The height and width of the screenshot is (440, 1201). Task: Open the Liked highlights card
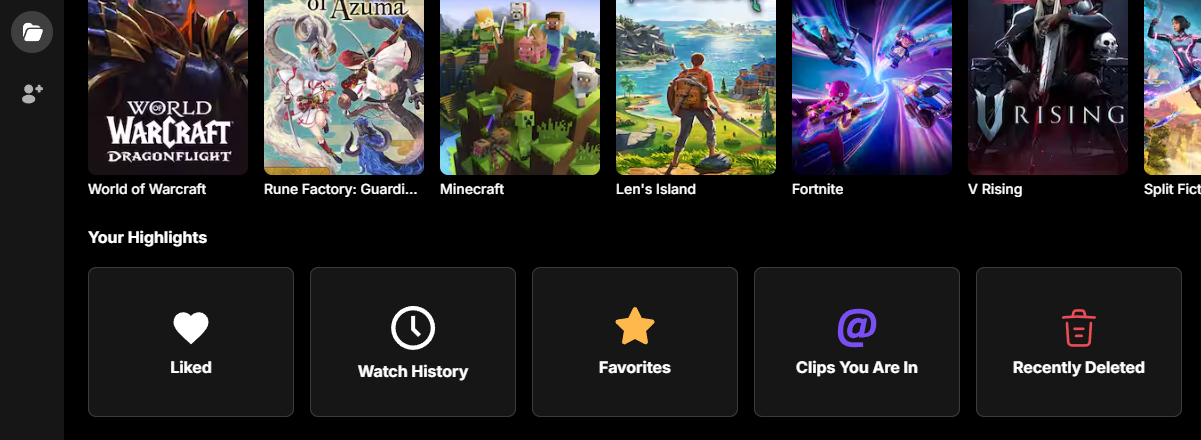(191, 342)
